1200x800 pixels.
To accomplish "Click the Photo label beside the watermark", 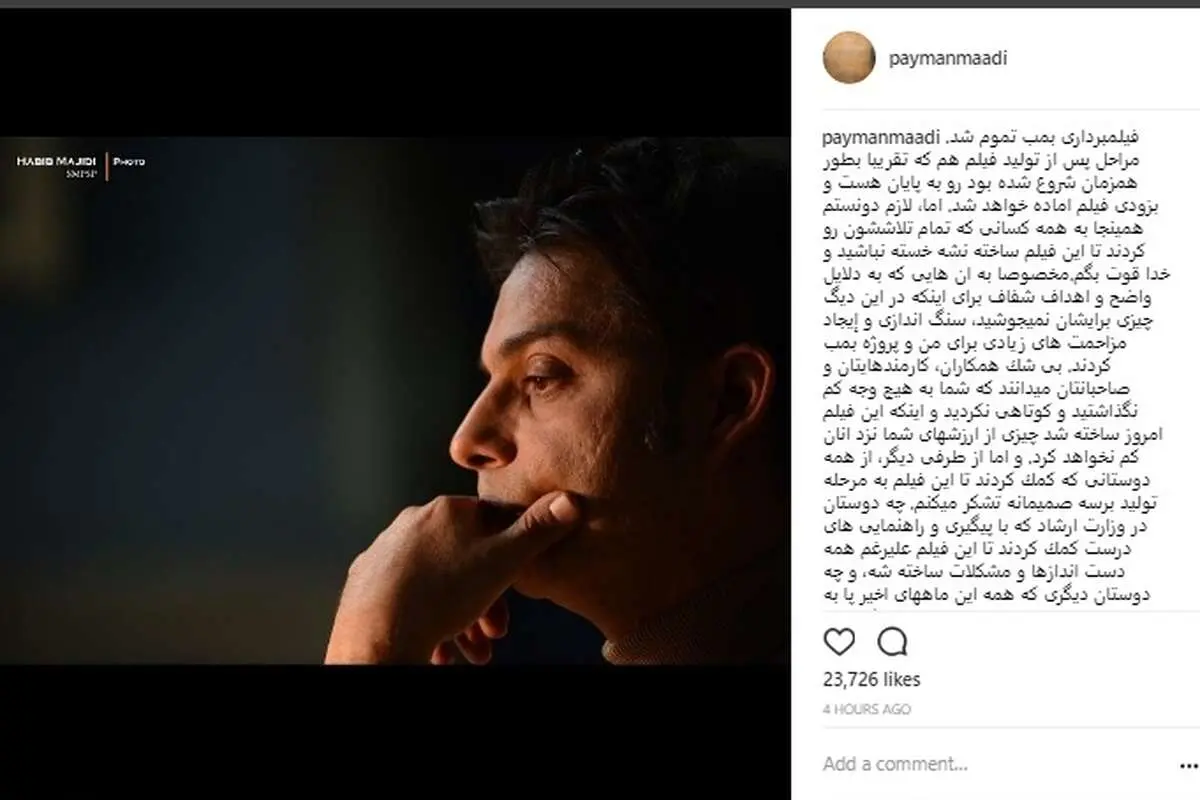I will [x=130, y=161].
